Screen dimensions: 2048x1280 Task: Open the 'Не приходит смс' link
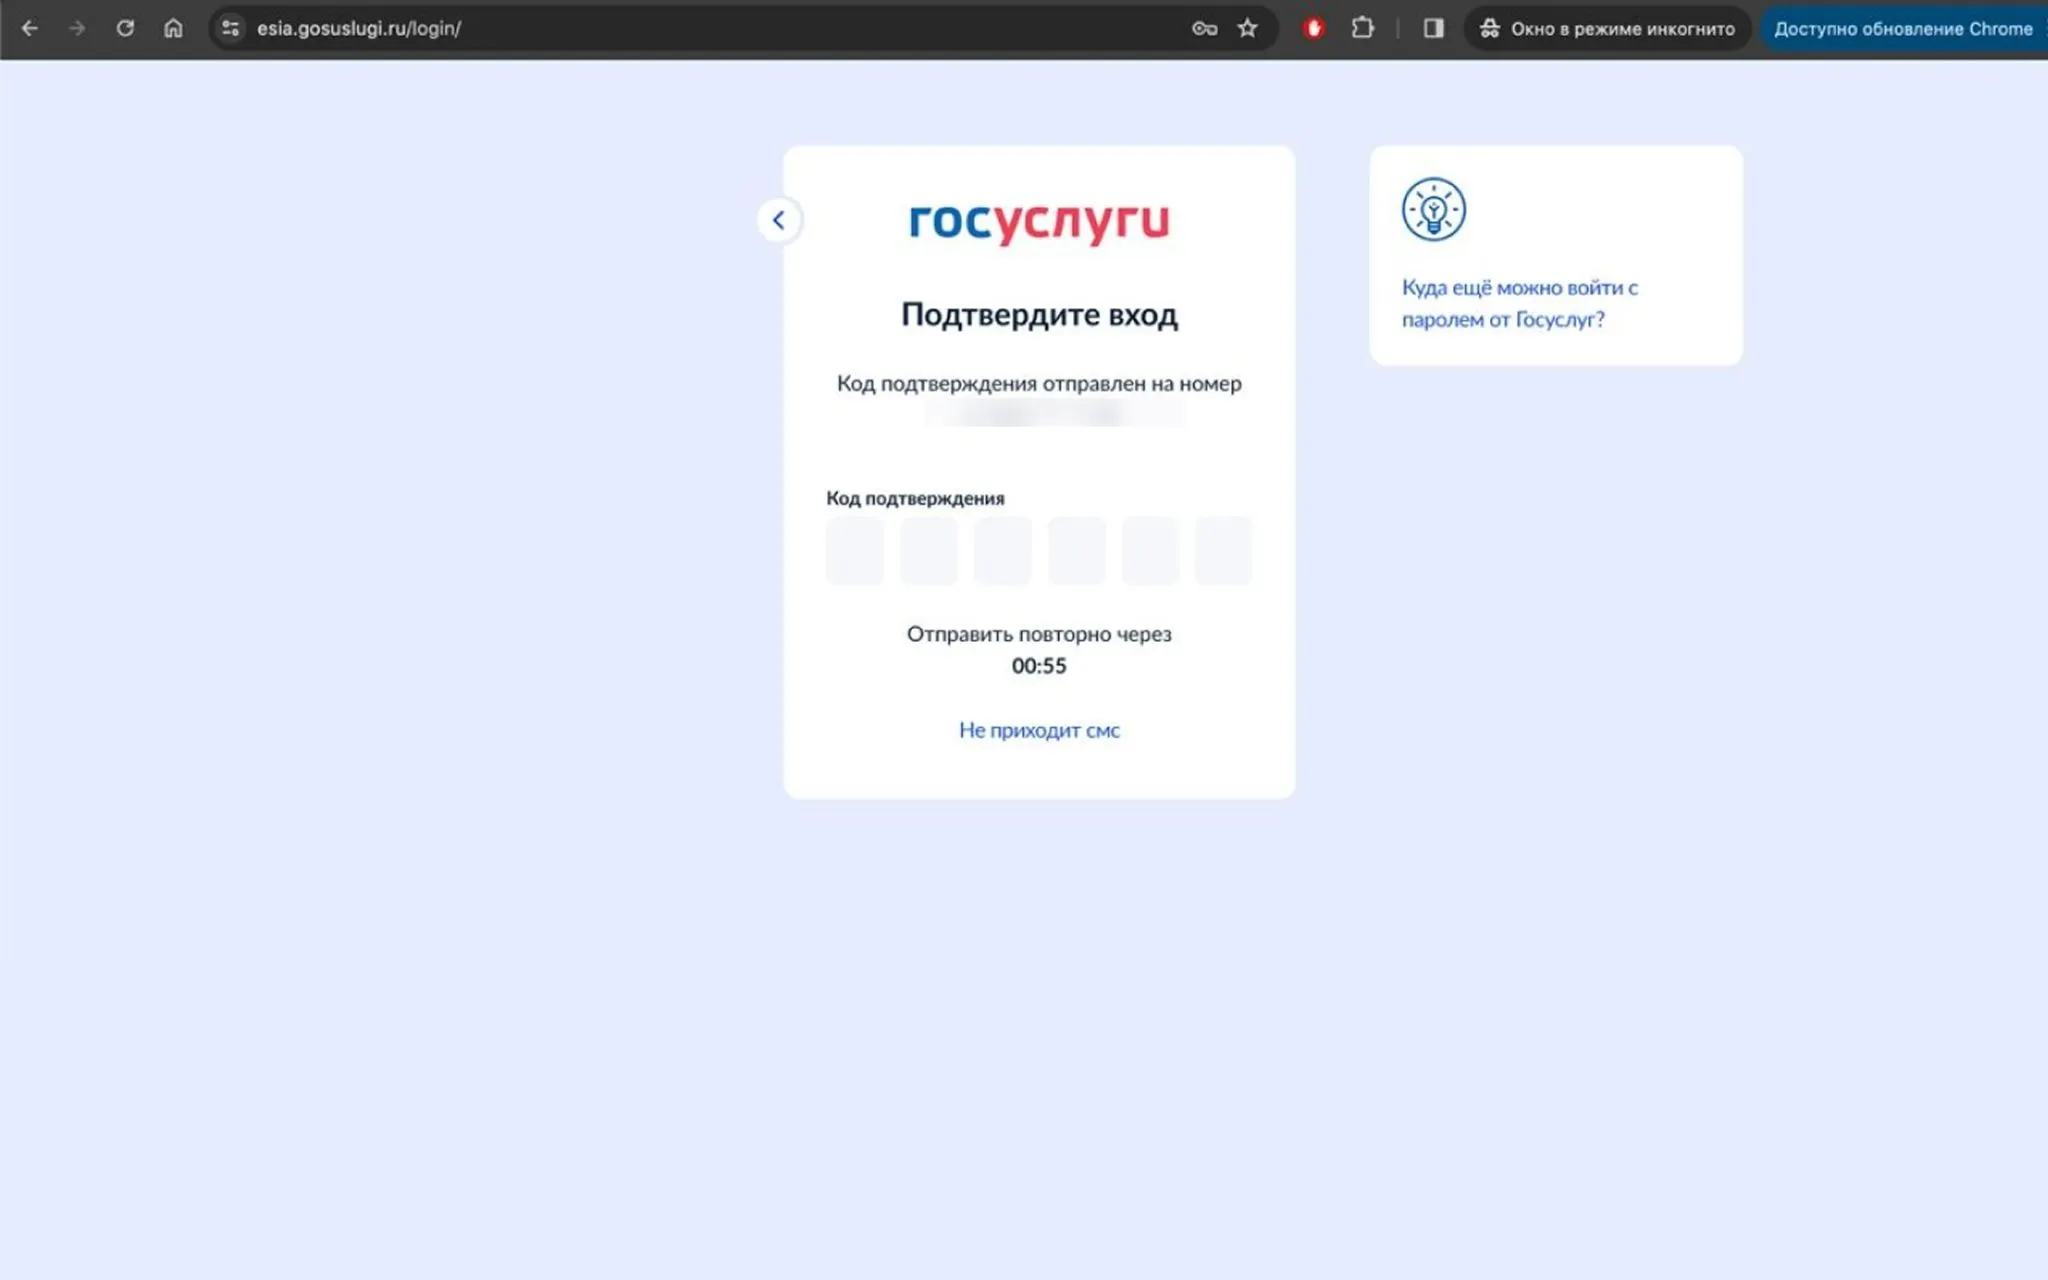click(x=1039, y=730)
